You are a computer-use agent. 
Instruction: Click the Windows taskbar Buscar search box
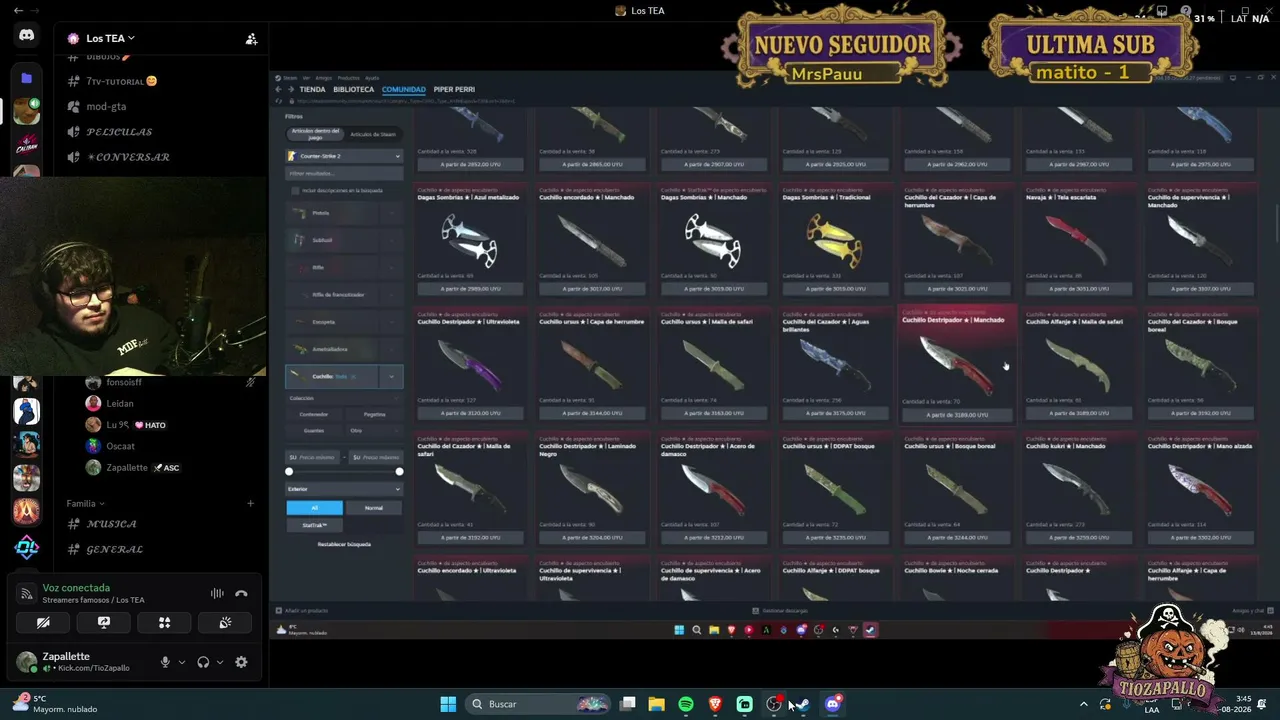(x=540, y=704)
